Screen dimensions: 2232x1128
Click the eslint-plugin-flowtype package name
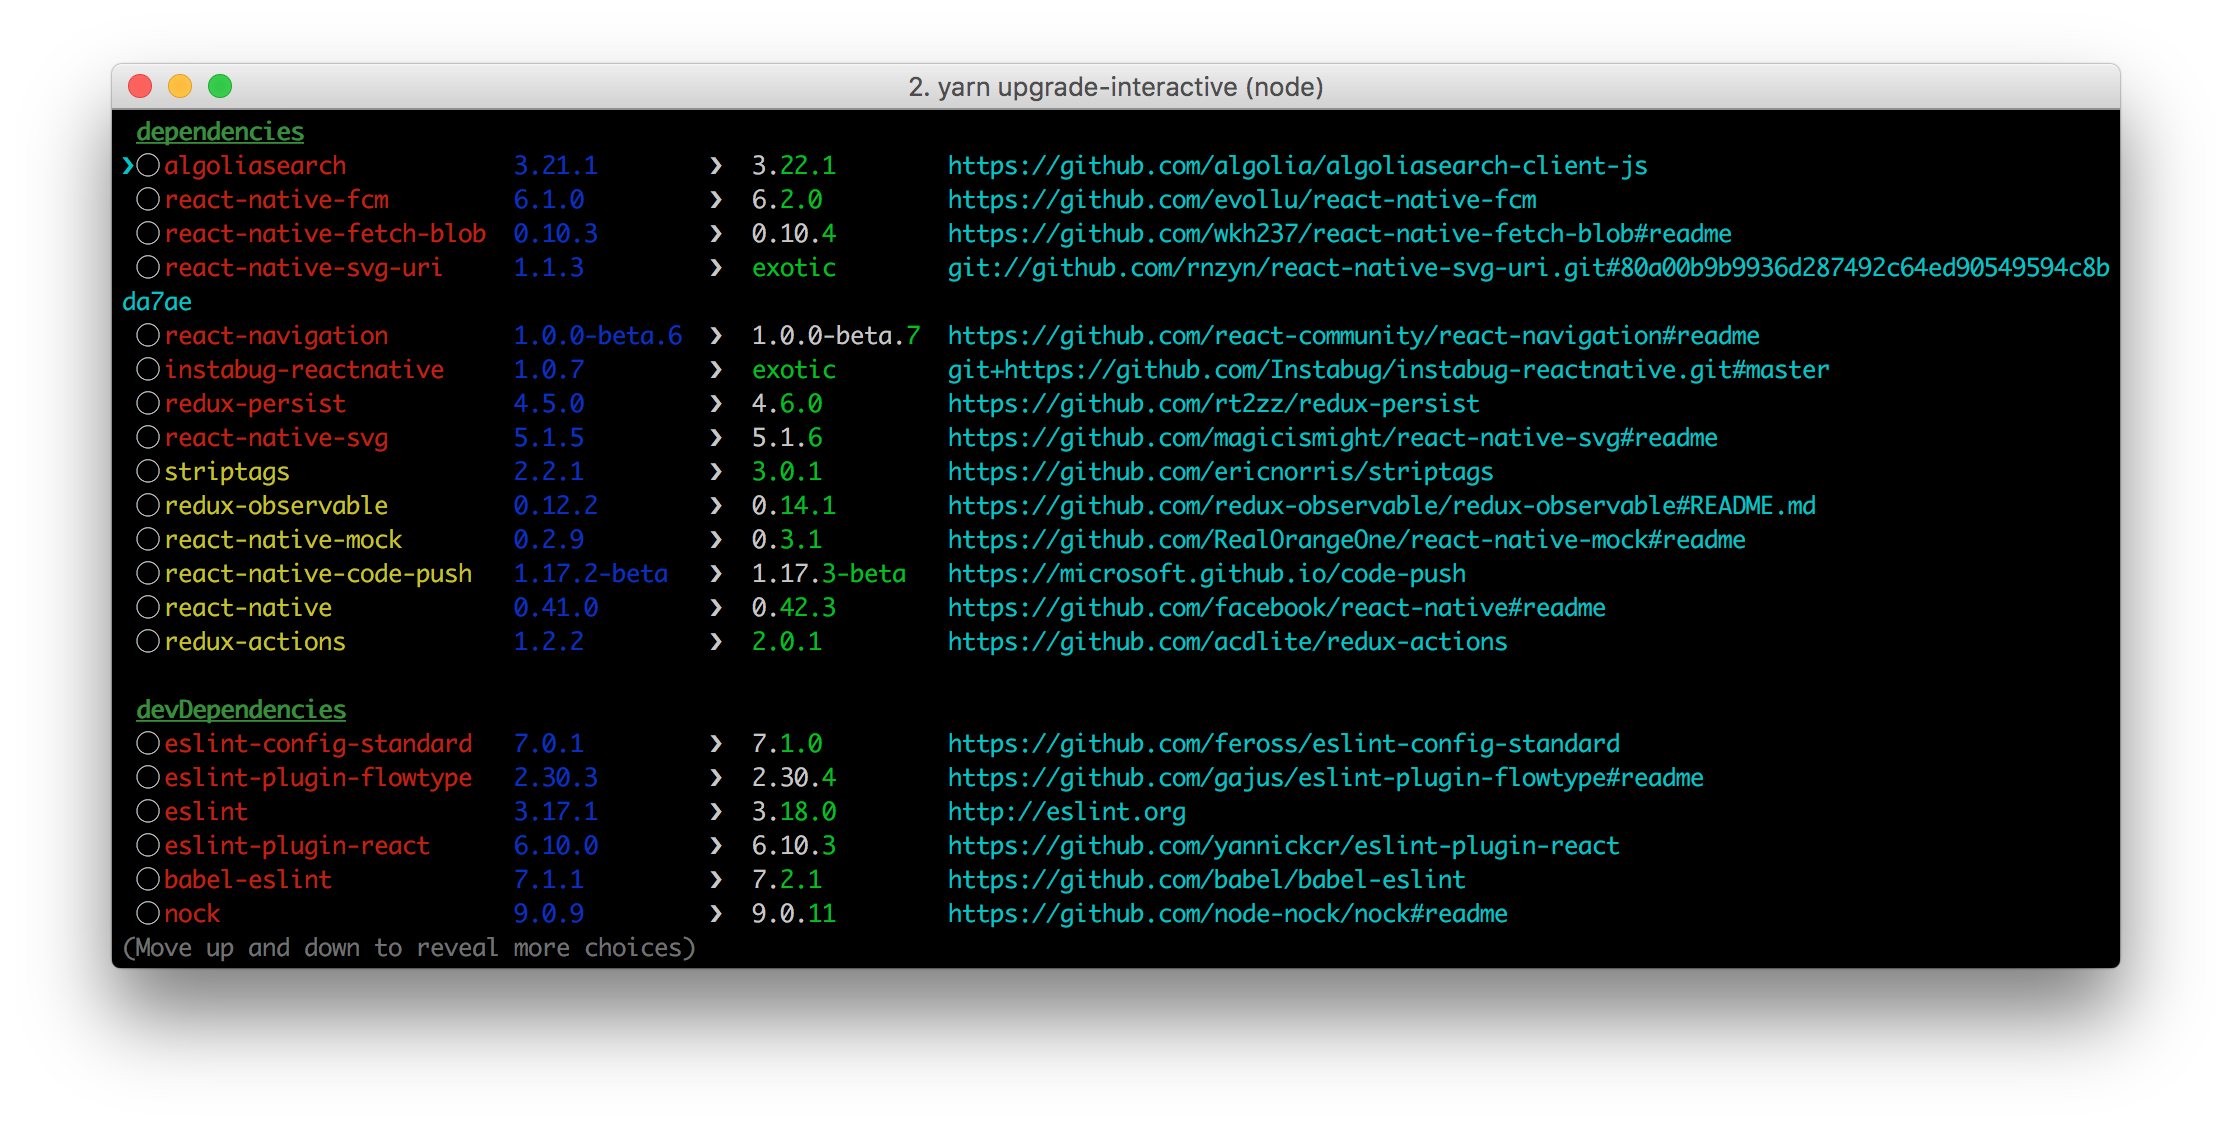pos(318,778)
